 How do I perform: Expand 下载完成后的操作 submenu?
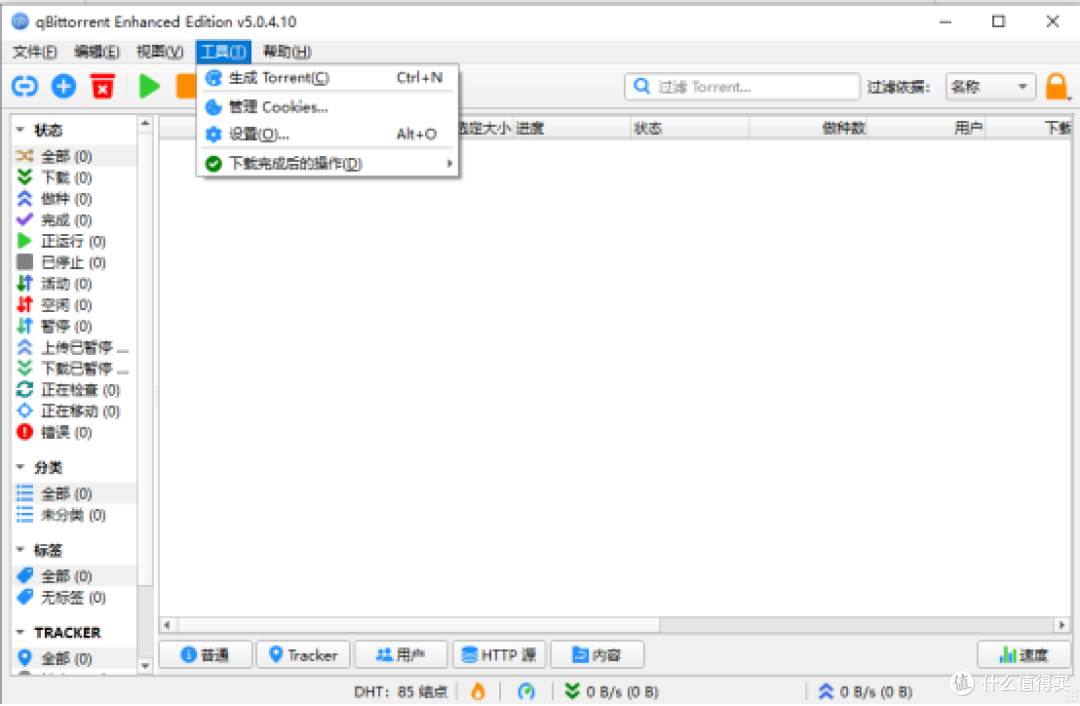[x=328, y=163]
